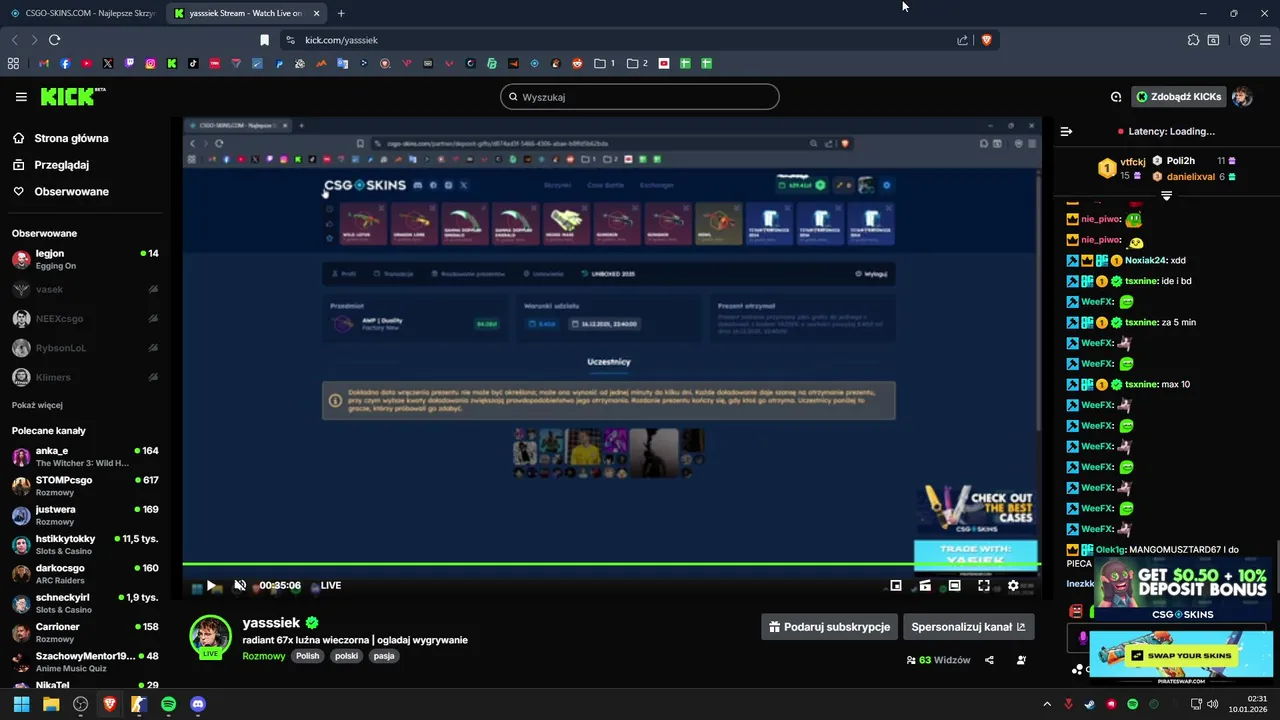Open the Twitch bookmark
The image size is (1280, 720).
[x=129, y=63]
